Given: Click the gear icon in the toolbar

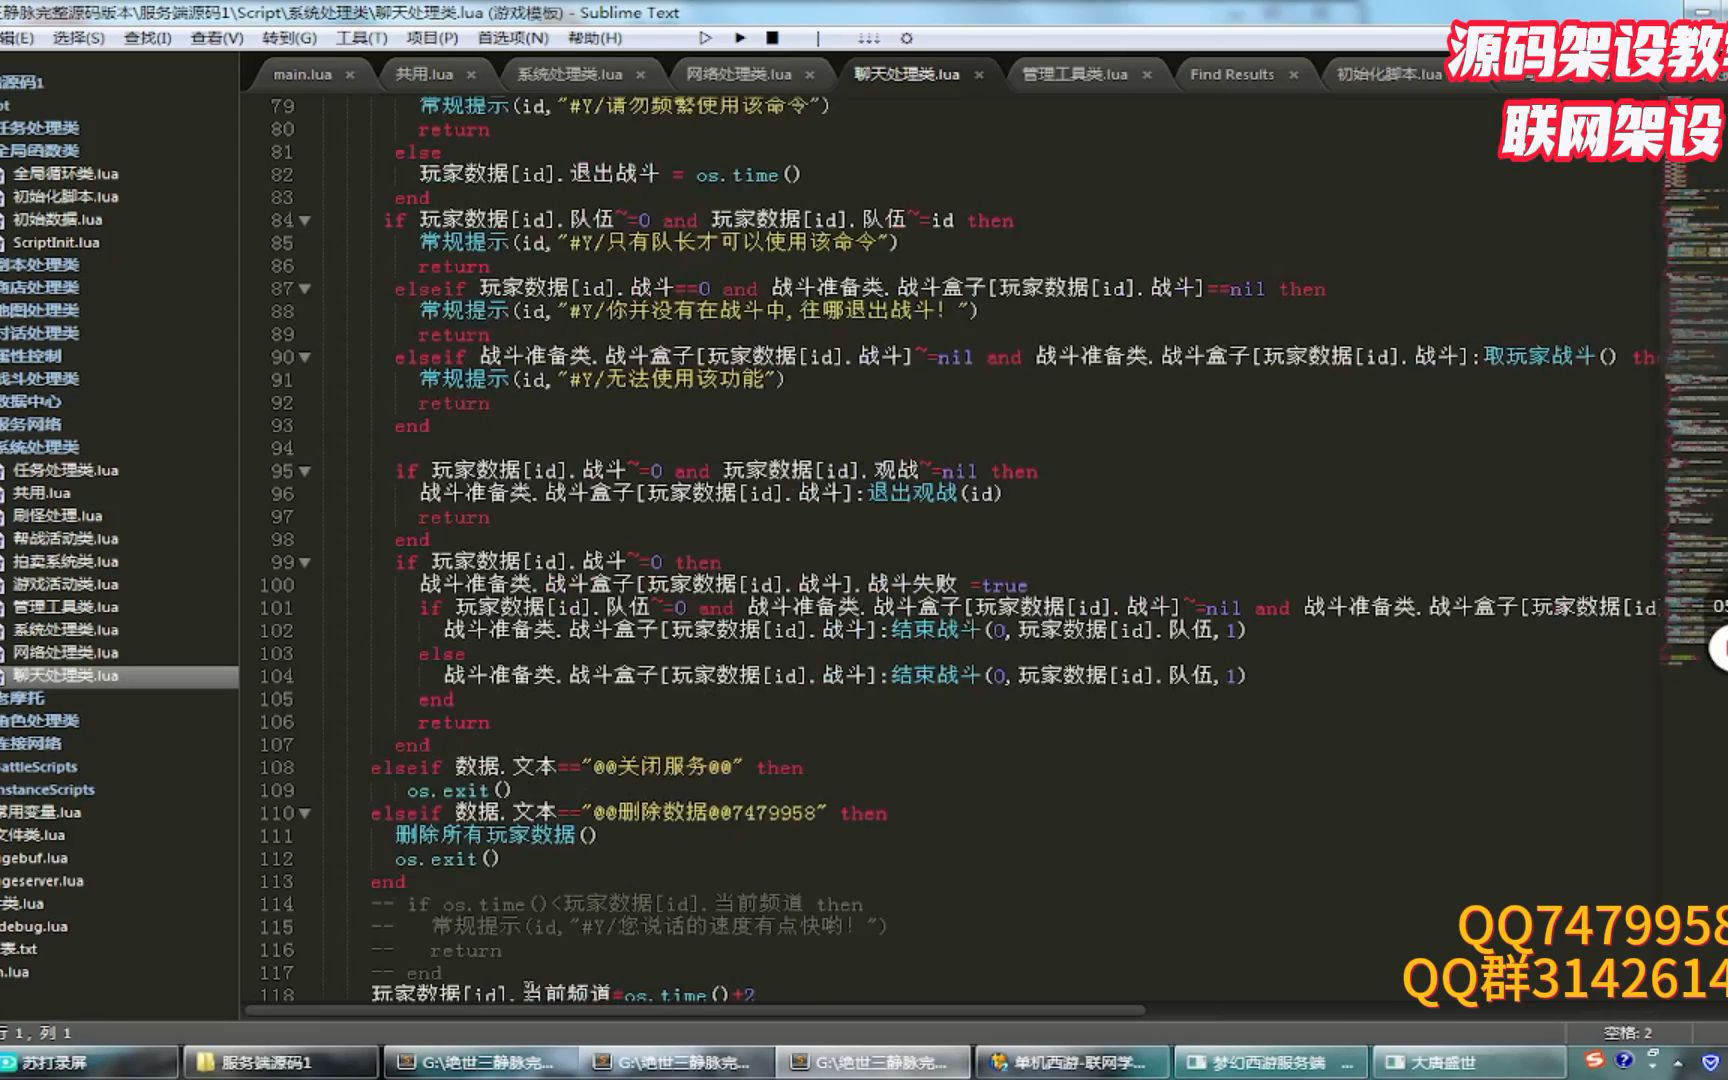Looking at the screenshot, I should 906,38.
